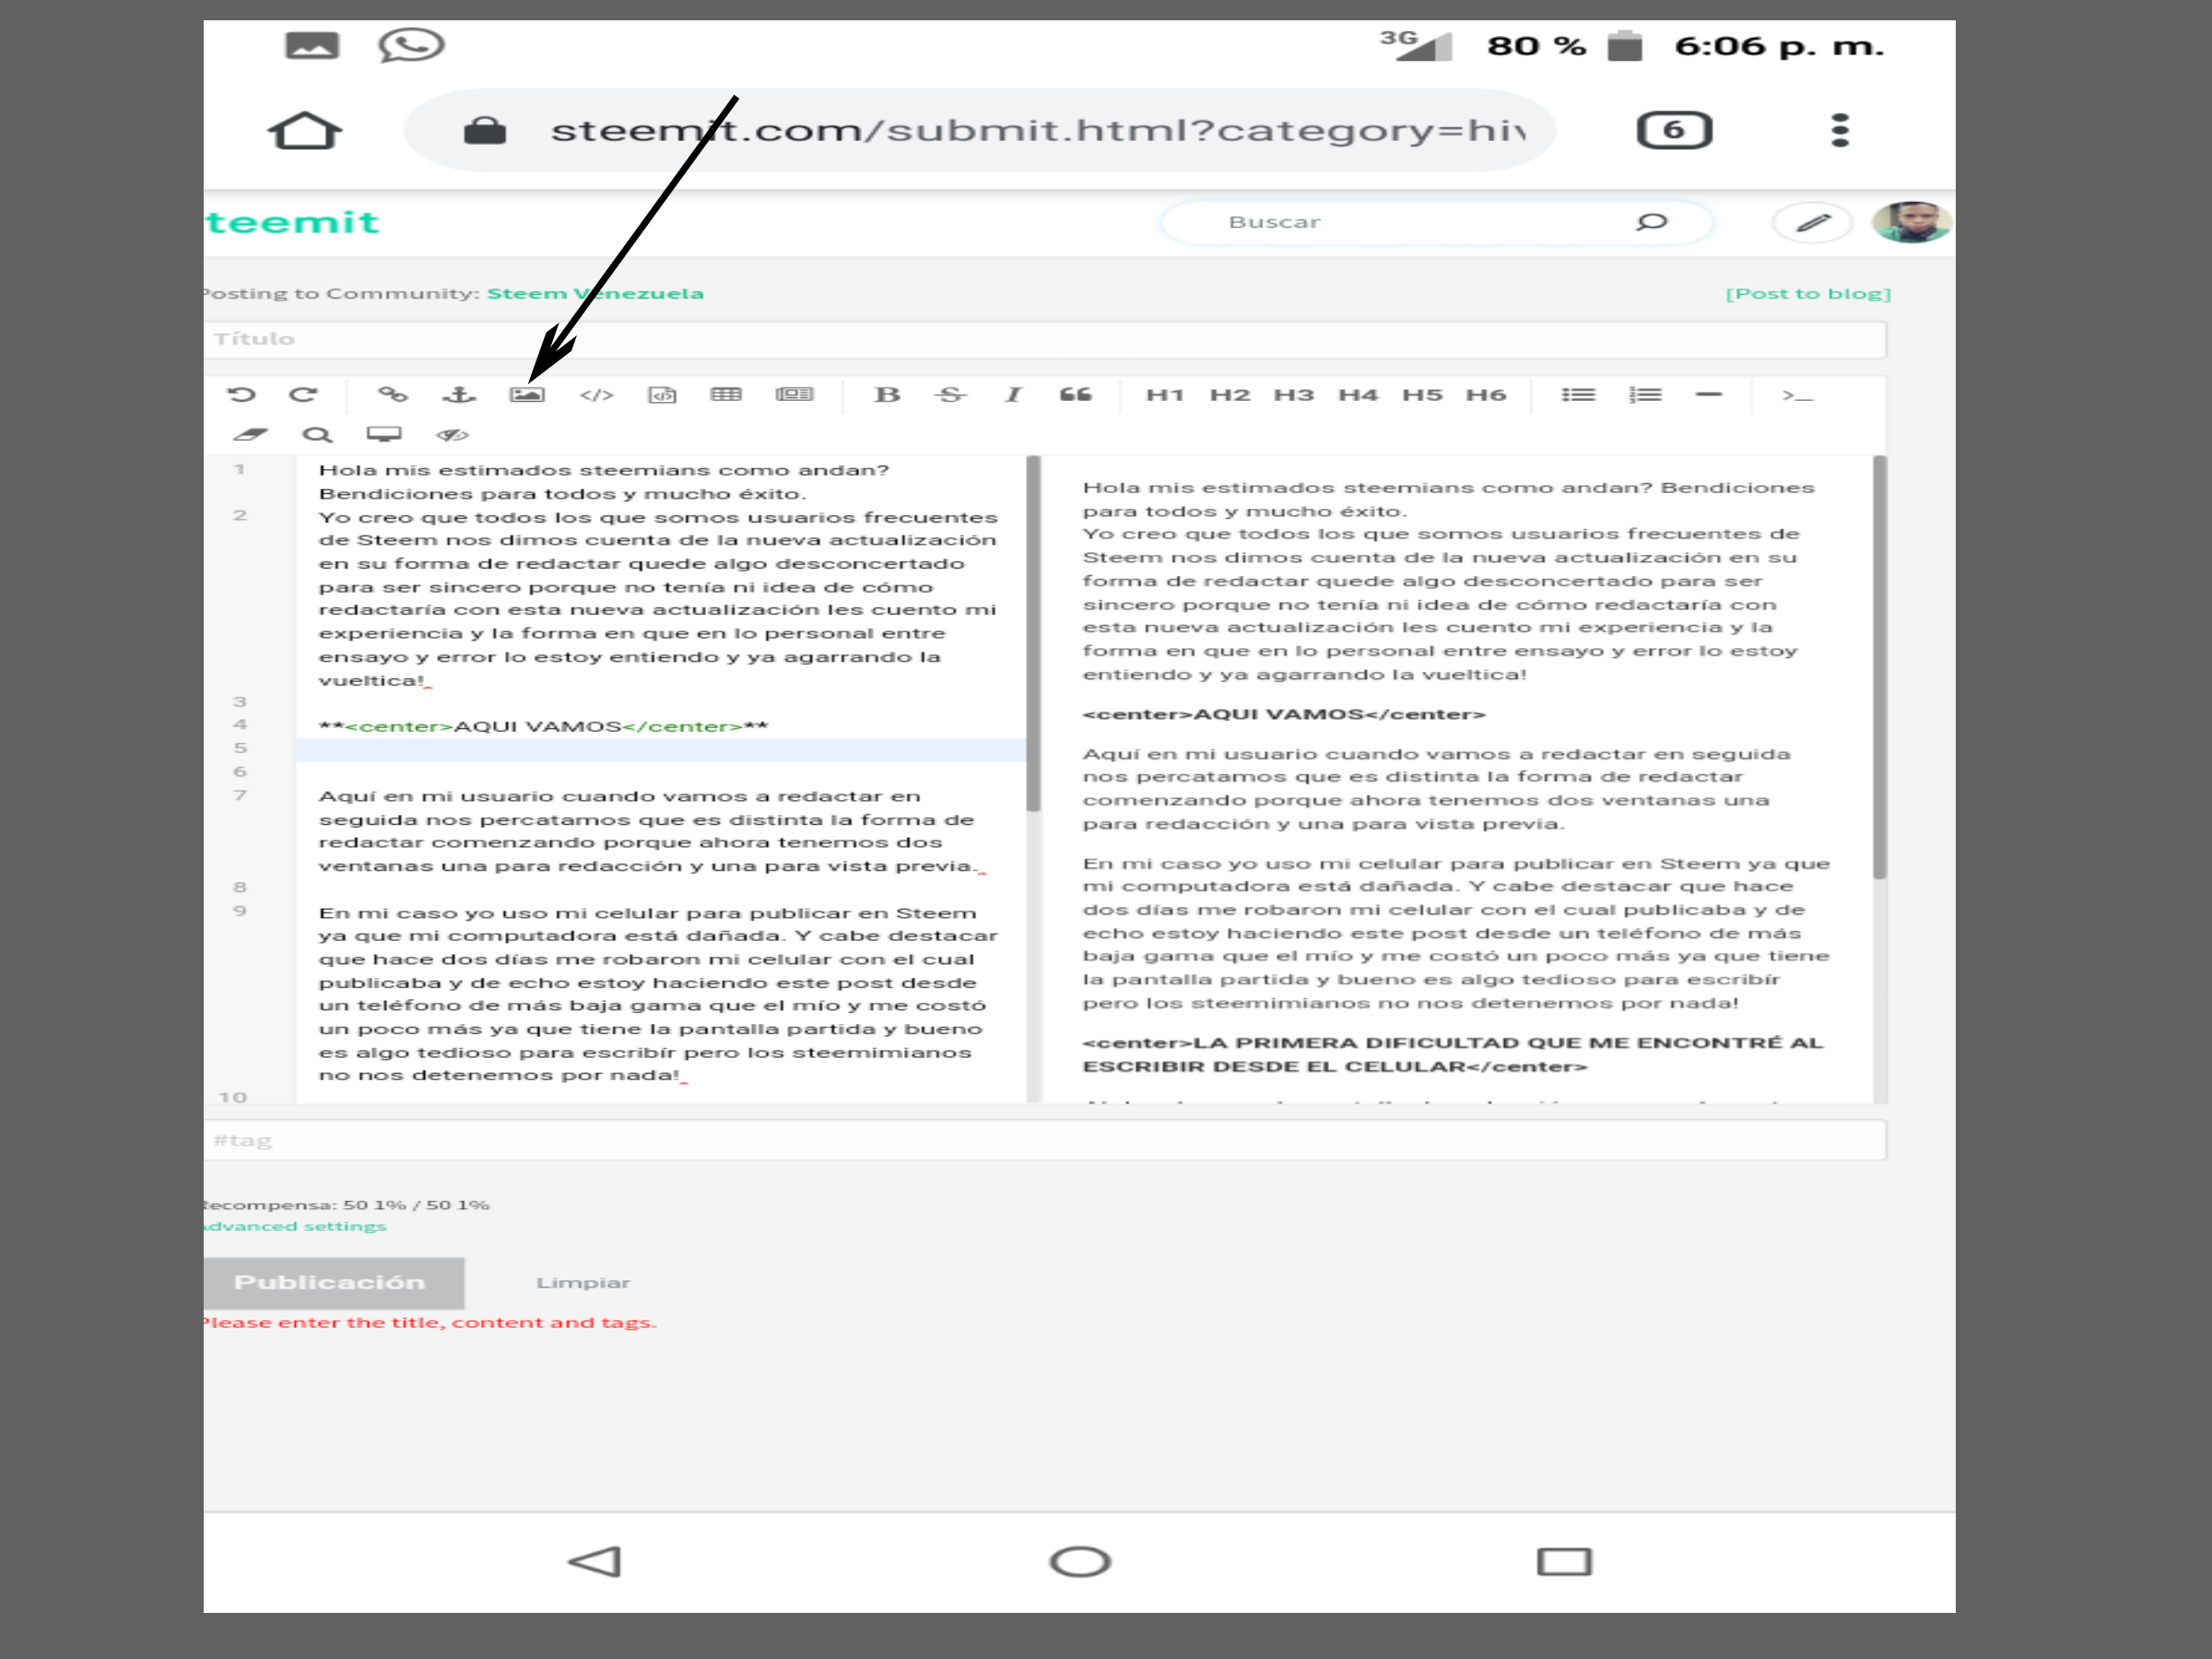Insert an image using the picture icon
Image resolution: width=2212 pixels, height=1659 pixels.
pyautogui.click(x=527, y=394)
